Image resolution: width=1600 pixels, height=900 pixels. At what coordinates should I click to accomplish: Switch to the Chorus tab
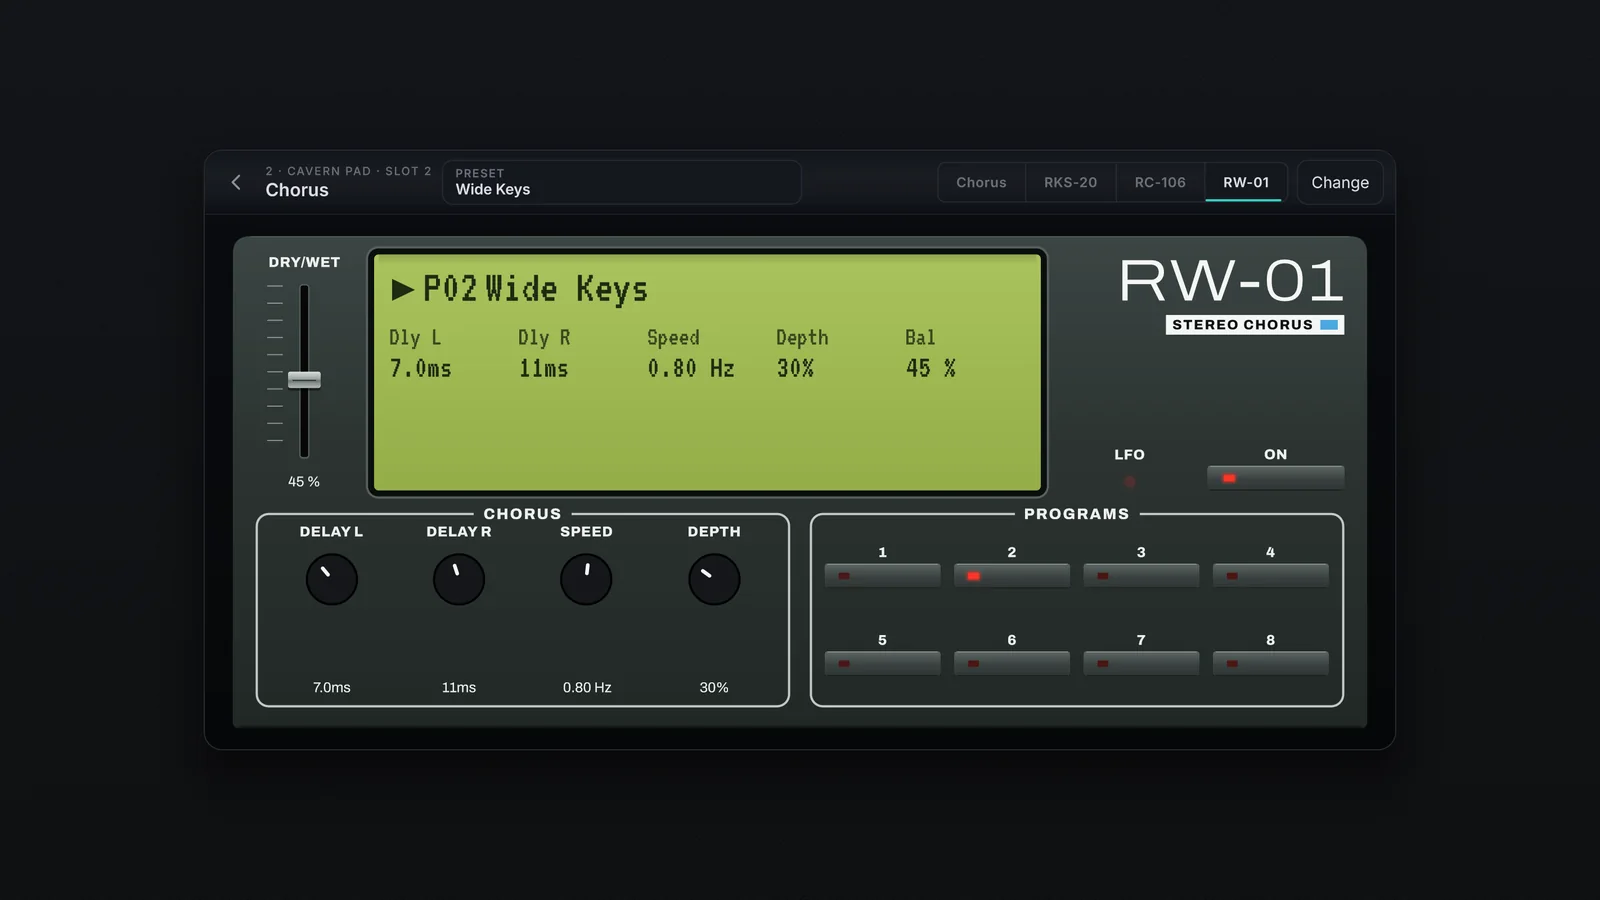click(x=981, y=182)
